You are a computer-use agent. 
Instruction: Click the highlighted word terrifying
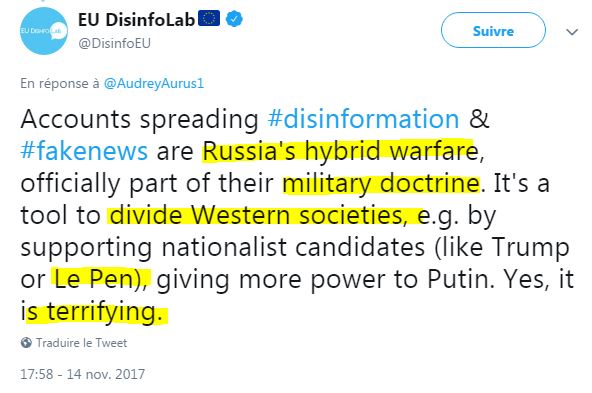[101, 312]
